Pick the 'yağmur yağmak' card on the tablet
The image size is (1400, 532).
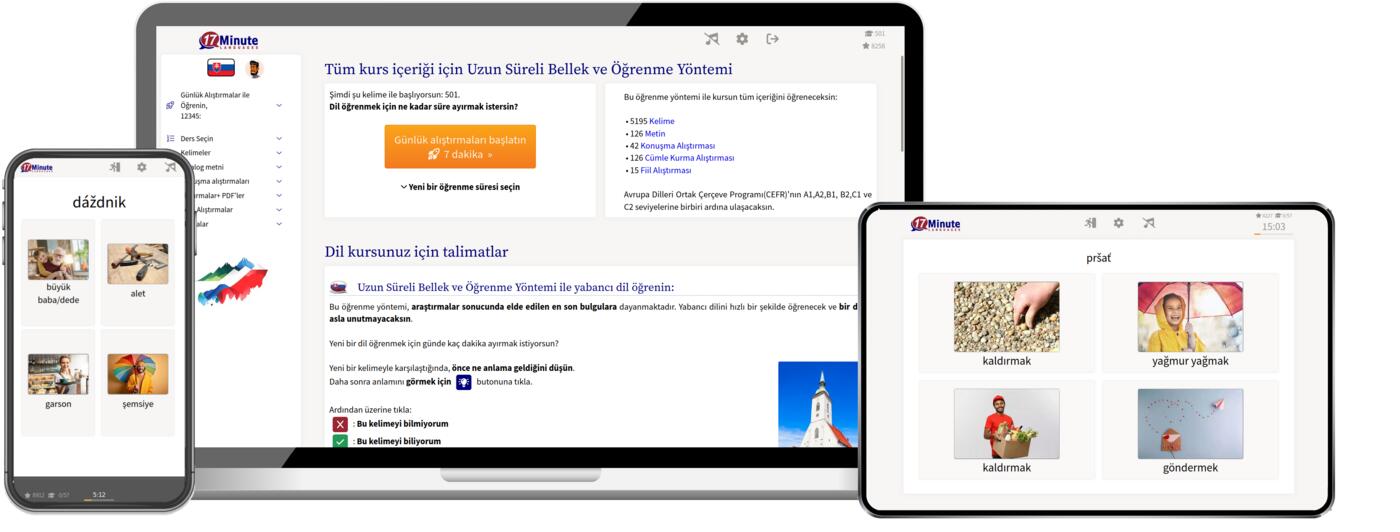(x=1190, y=324)
